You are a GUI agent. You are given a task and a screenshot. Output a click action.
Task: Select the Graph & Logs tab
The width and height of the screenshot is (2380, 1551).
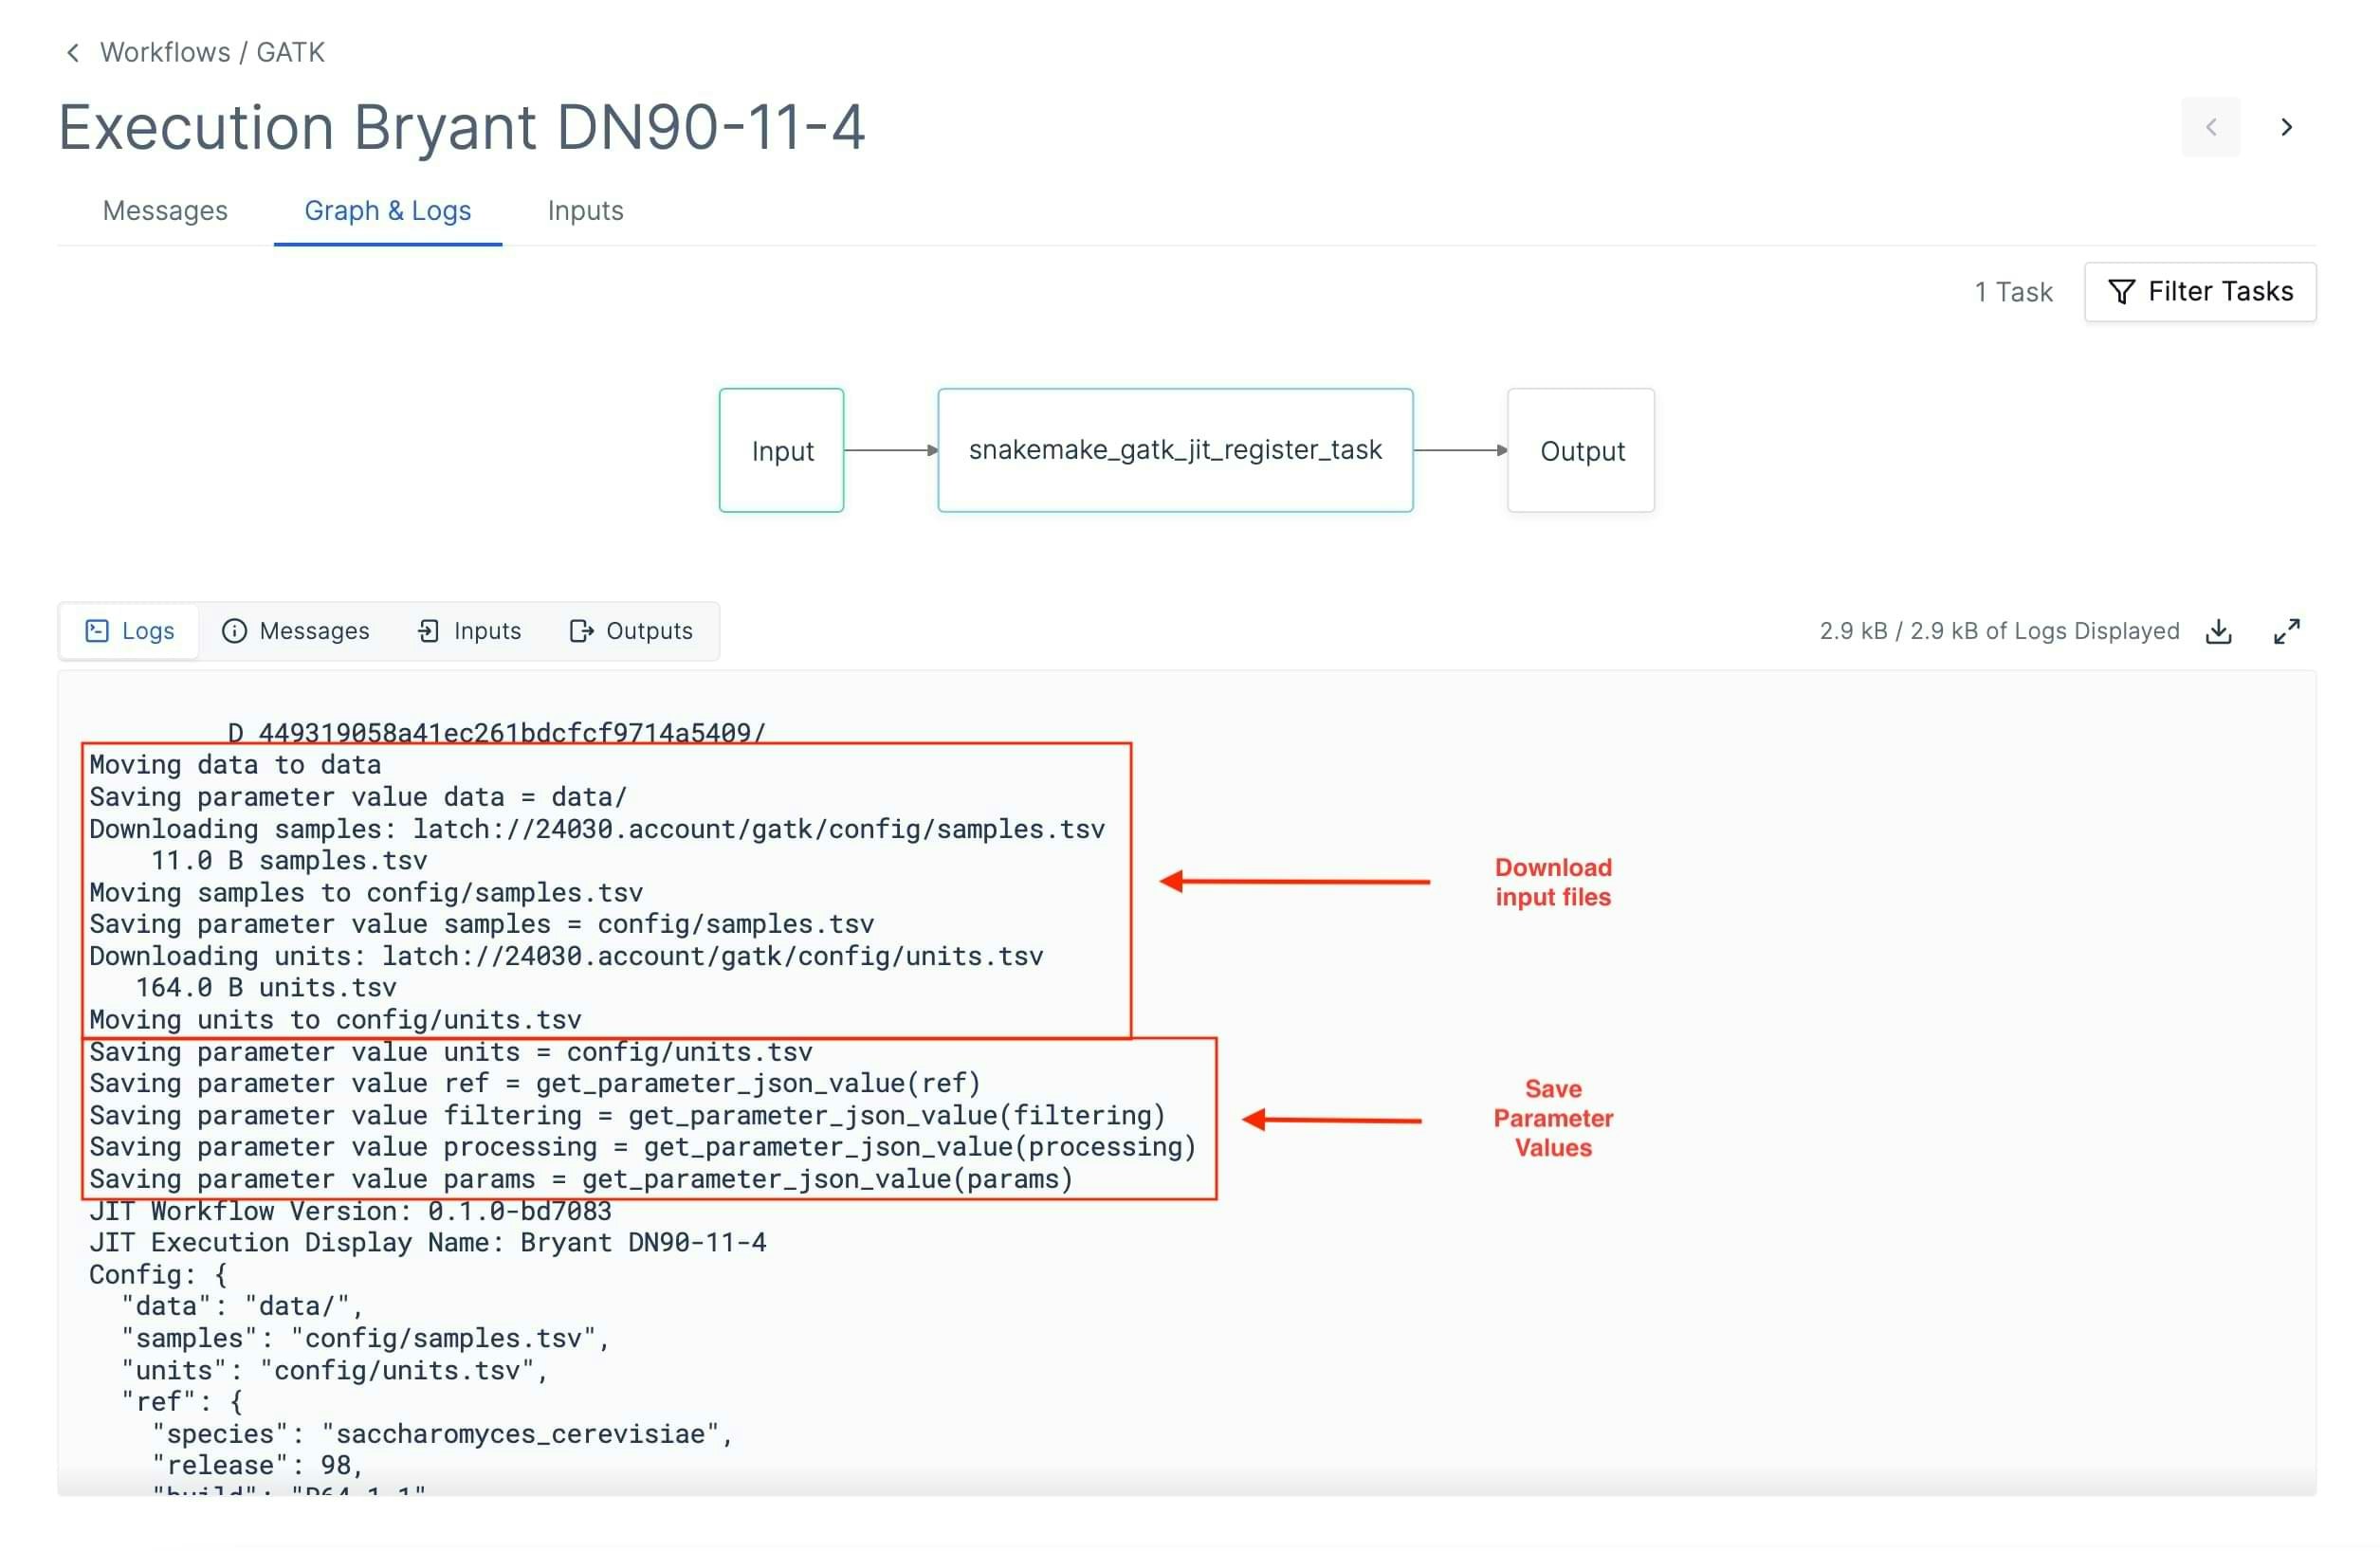click(388, 211)
